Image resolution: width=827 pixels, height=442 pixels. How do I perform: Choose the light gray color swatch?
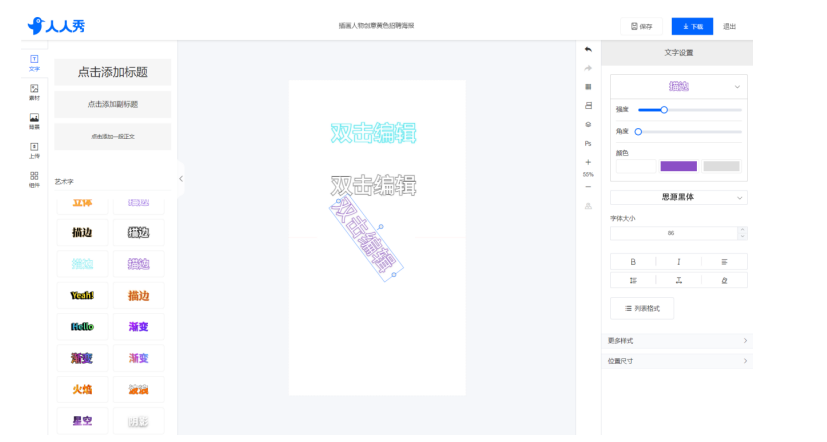(722, 166)
